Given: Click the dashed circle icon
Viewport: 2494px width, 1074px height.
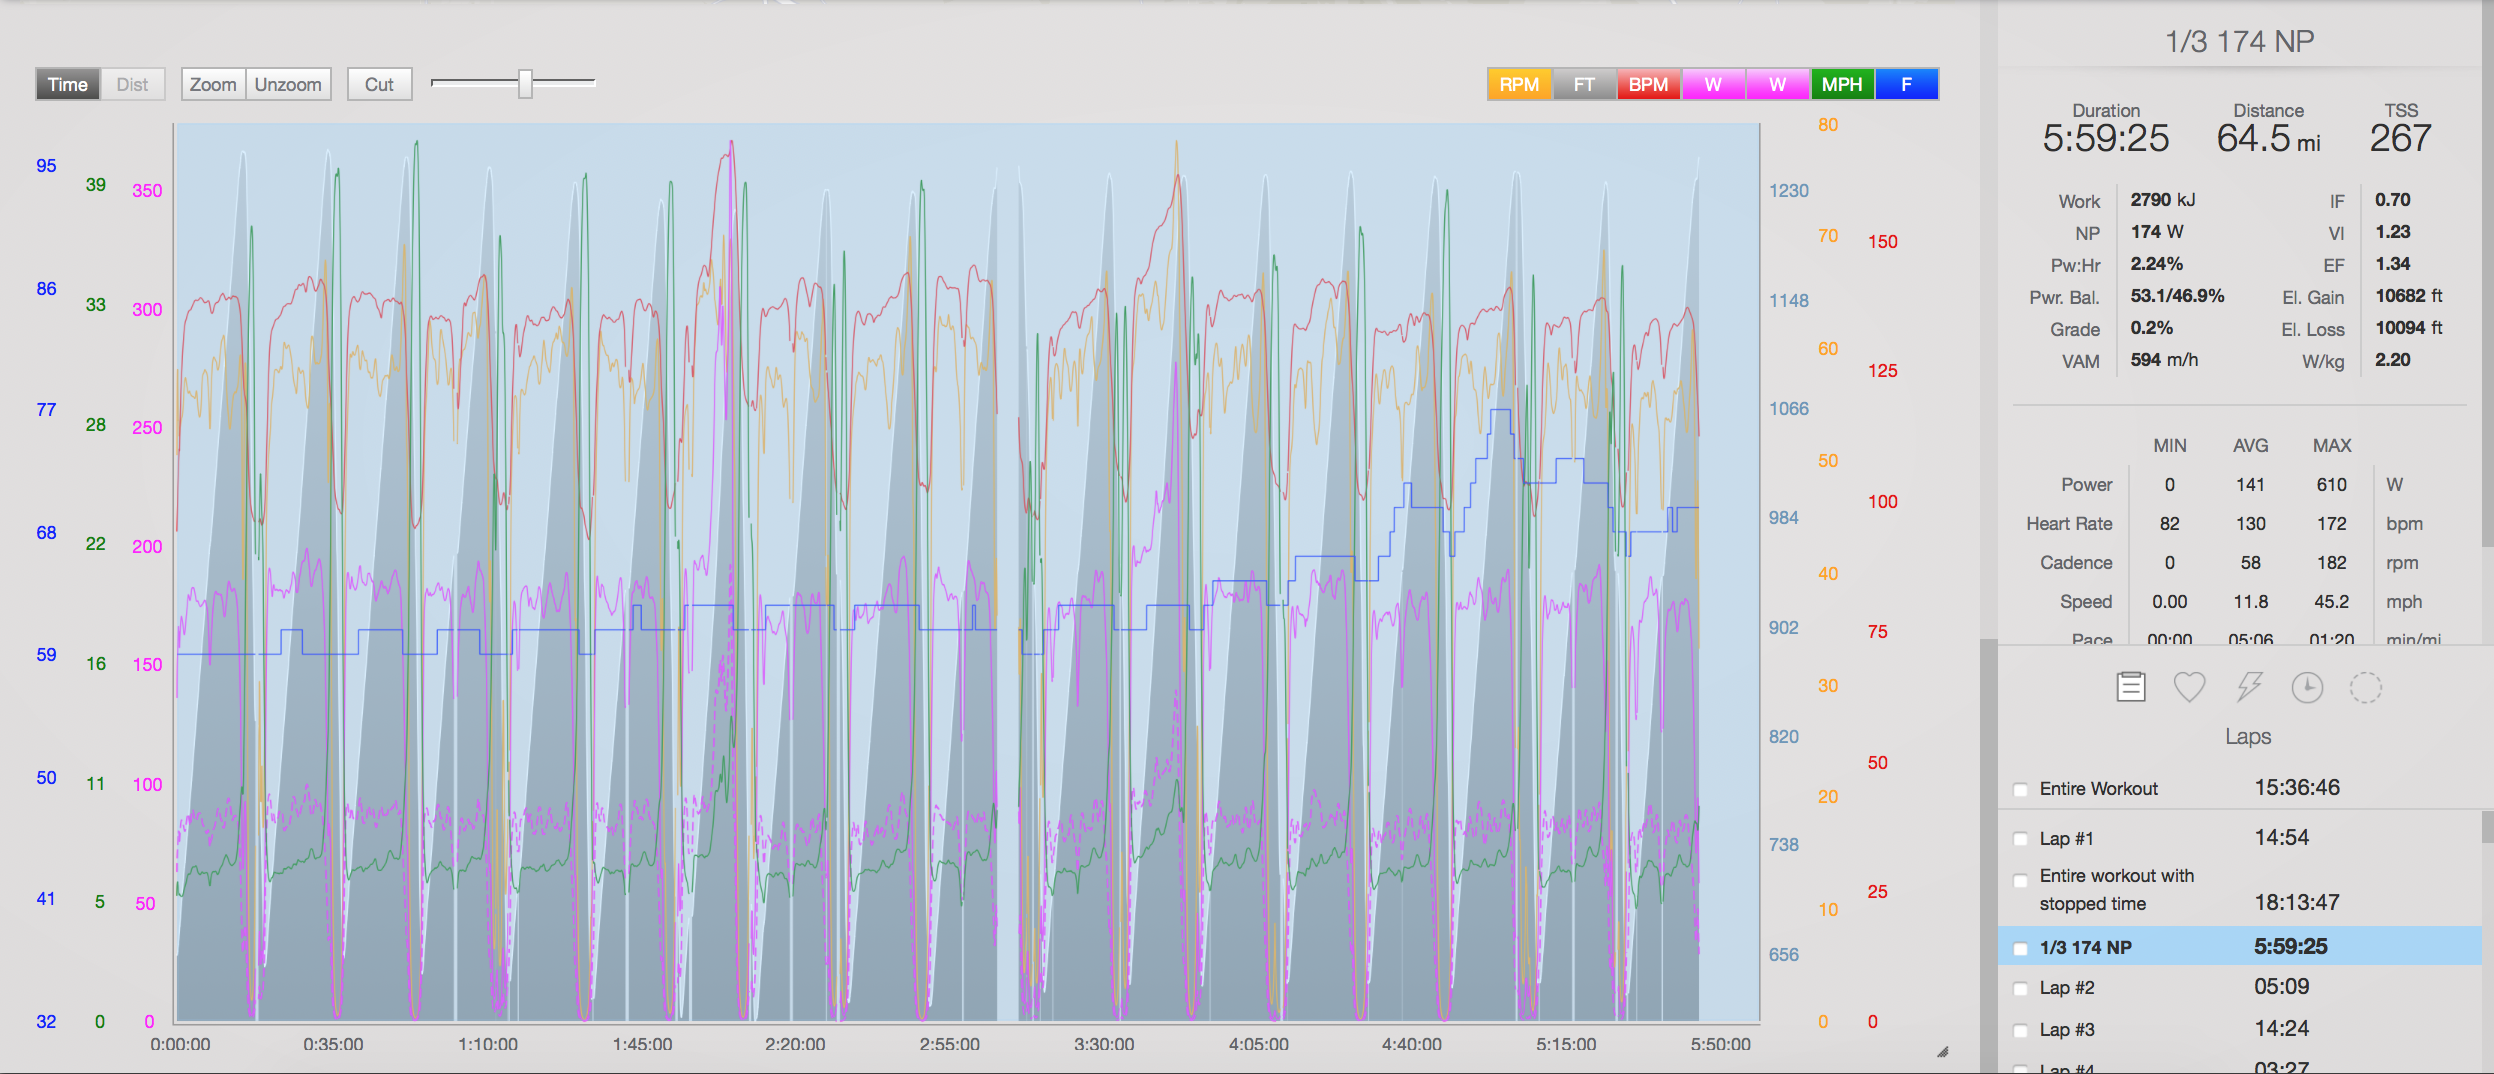Looking at the screenshot, I should pos(2365,687).
